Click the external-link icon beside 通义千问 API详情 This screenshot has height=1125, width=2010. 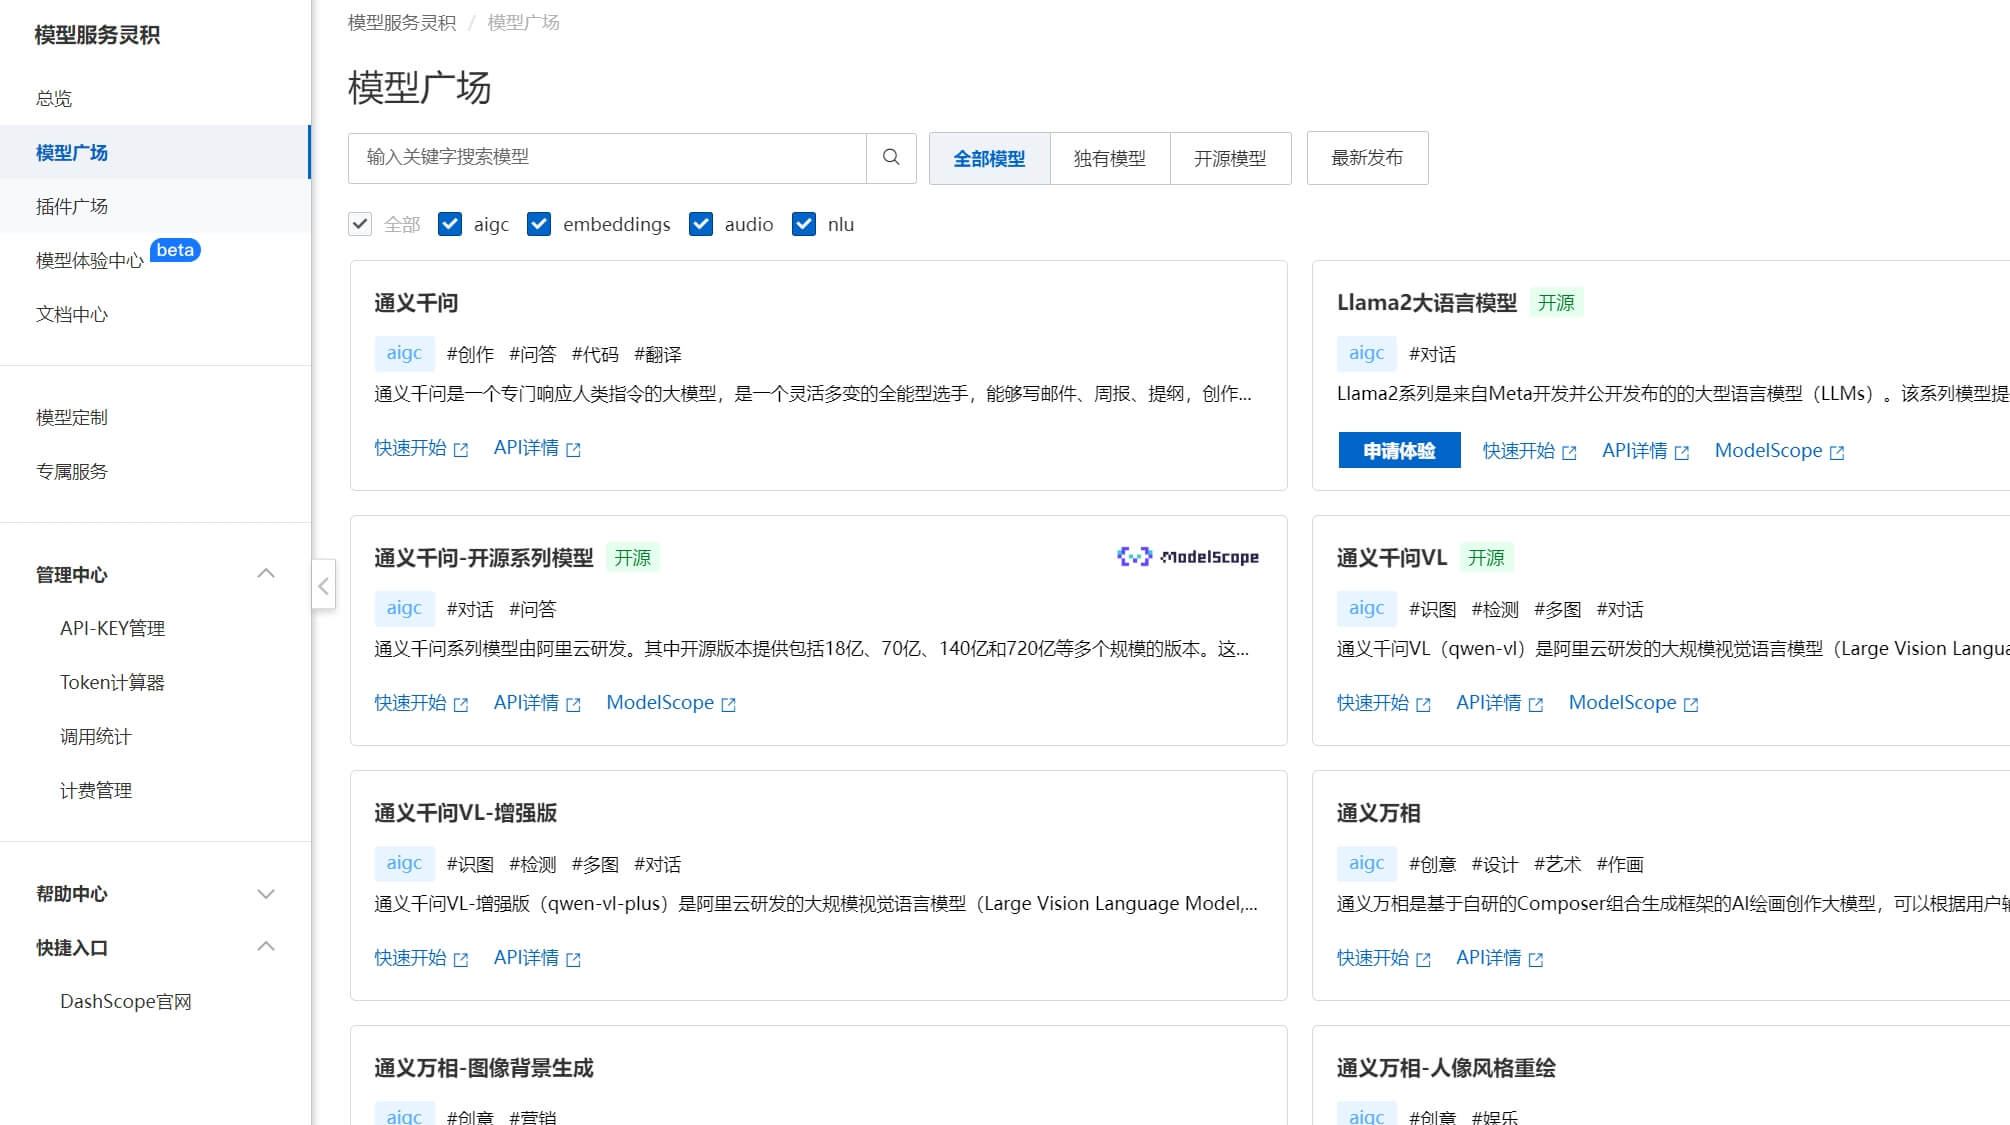573,450
